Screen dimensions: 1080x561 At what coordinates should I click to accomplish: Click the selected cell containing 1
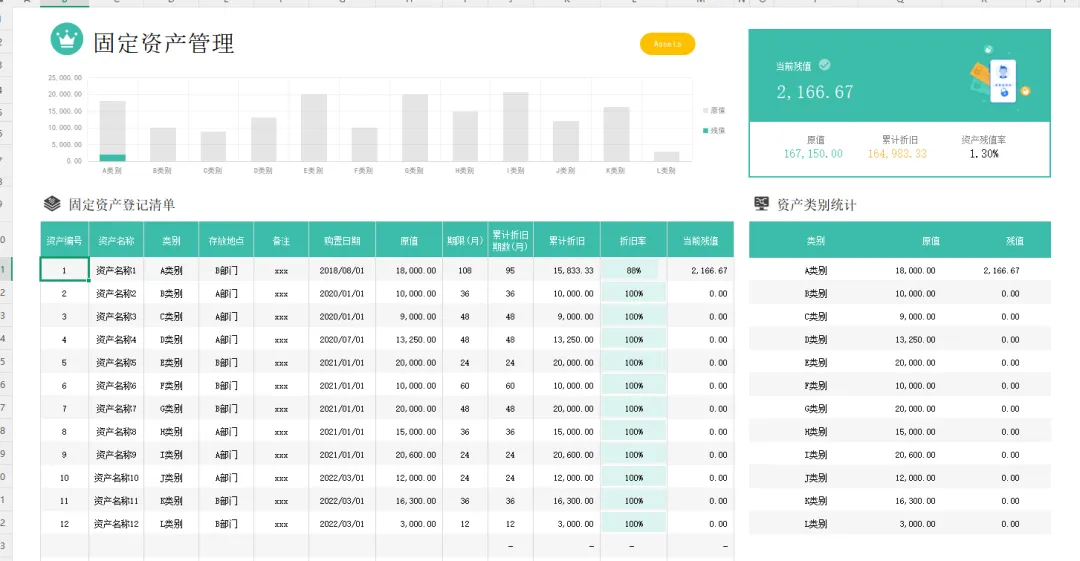click(64, 270)
